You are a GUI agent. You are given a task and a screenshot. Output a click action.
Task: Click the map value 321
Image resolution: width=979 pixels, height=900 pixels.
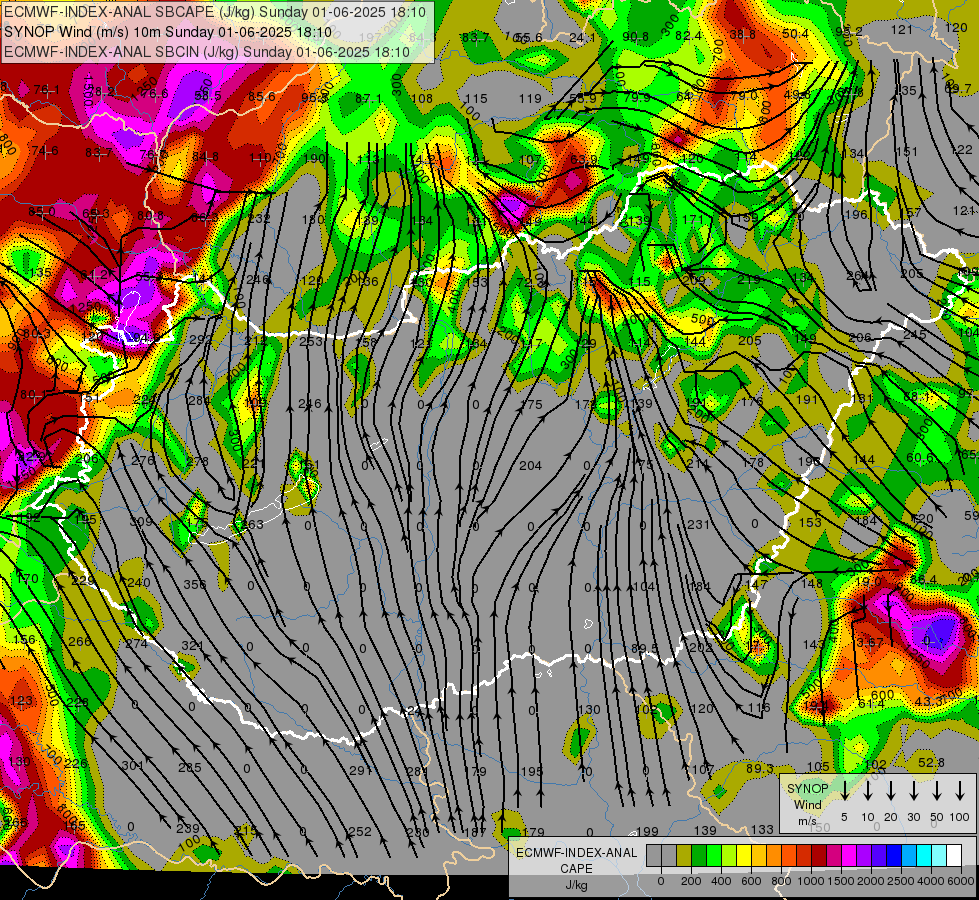(x=192, y=645)
